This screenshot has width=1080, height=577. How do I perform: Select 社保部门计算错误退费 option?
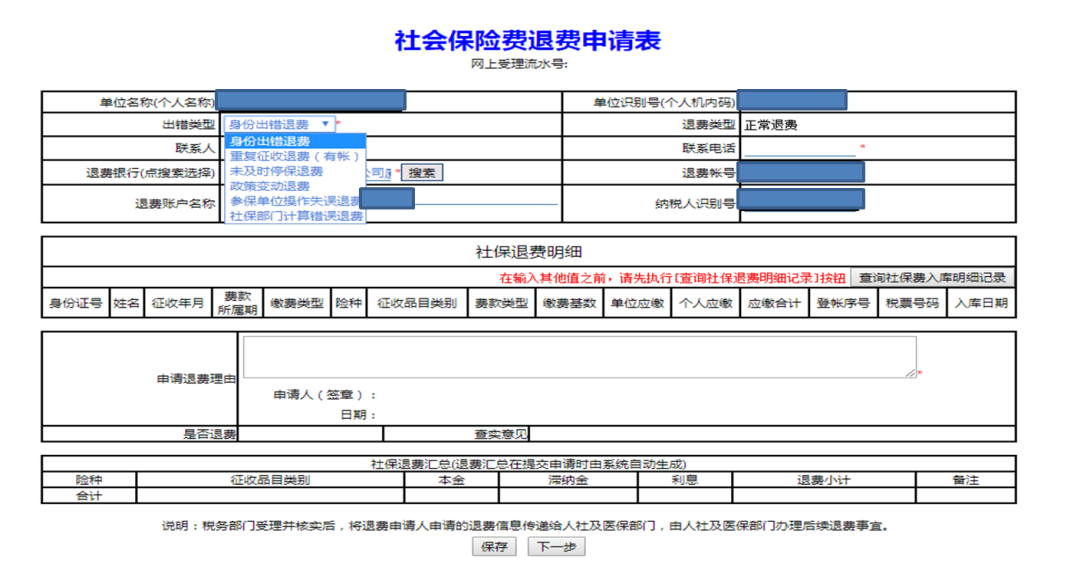(x=295, y=216)
